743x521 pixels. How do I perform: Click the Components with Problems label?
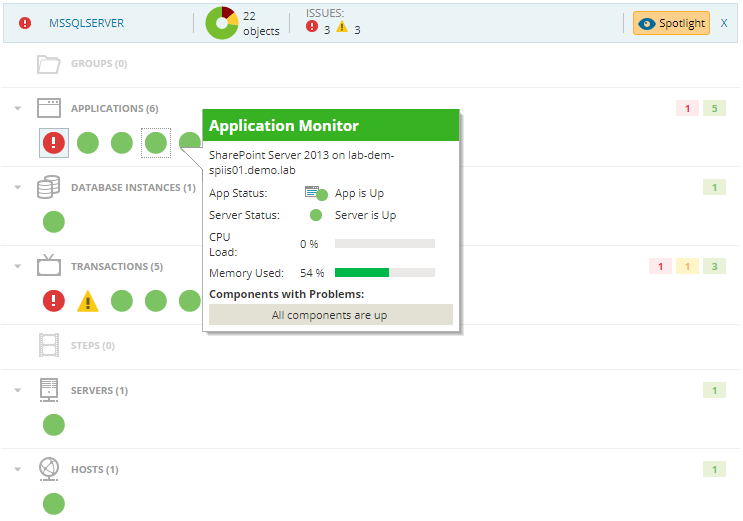click(287, 294)
